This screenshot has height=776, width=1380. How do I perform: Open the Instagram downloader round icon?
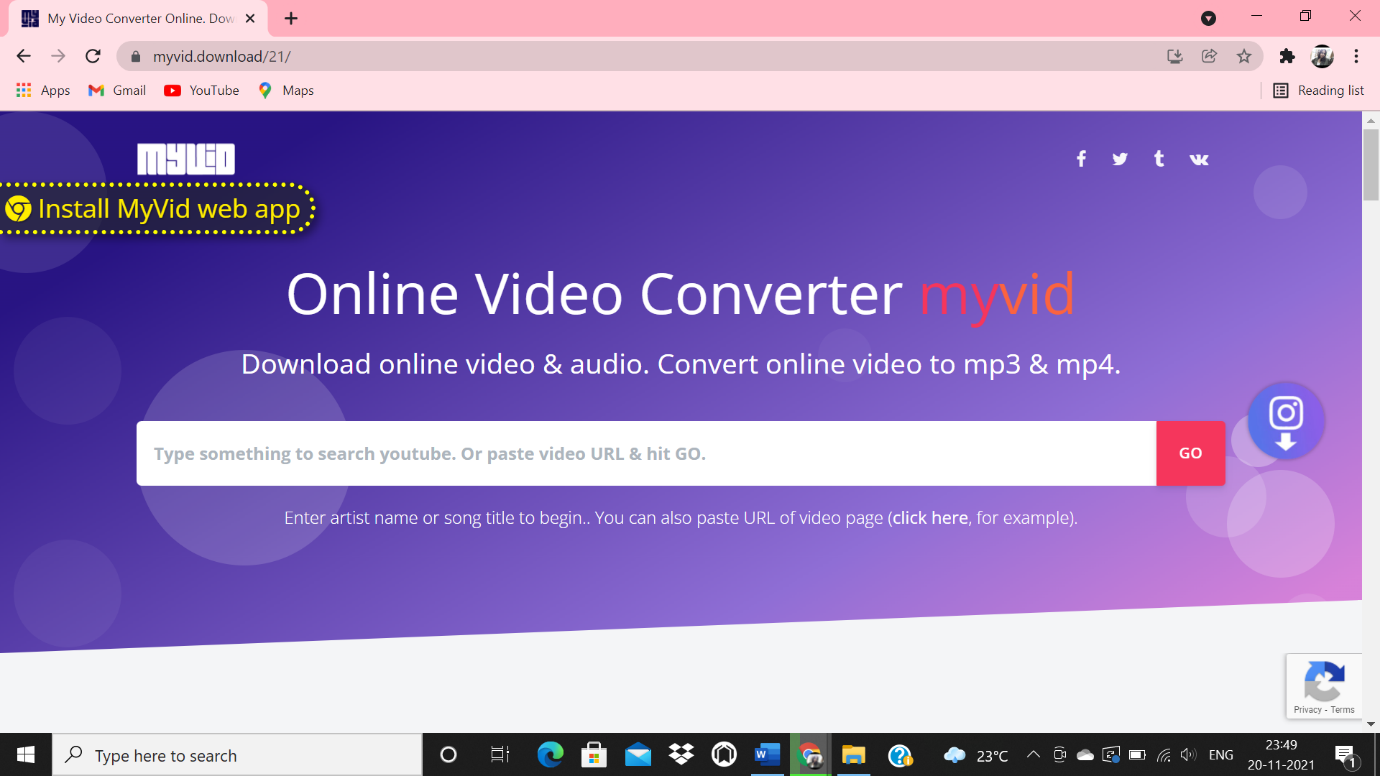[1286, 421]
